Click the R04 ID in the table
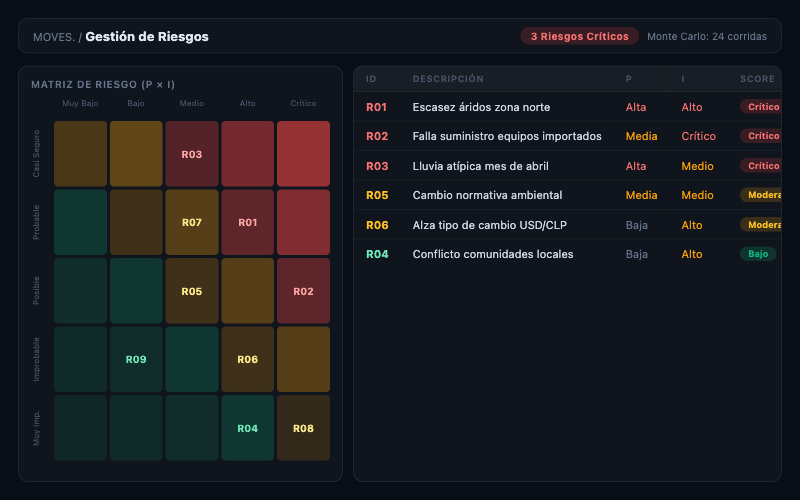800x500 pixels. [377, 254]
